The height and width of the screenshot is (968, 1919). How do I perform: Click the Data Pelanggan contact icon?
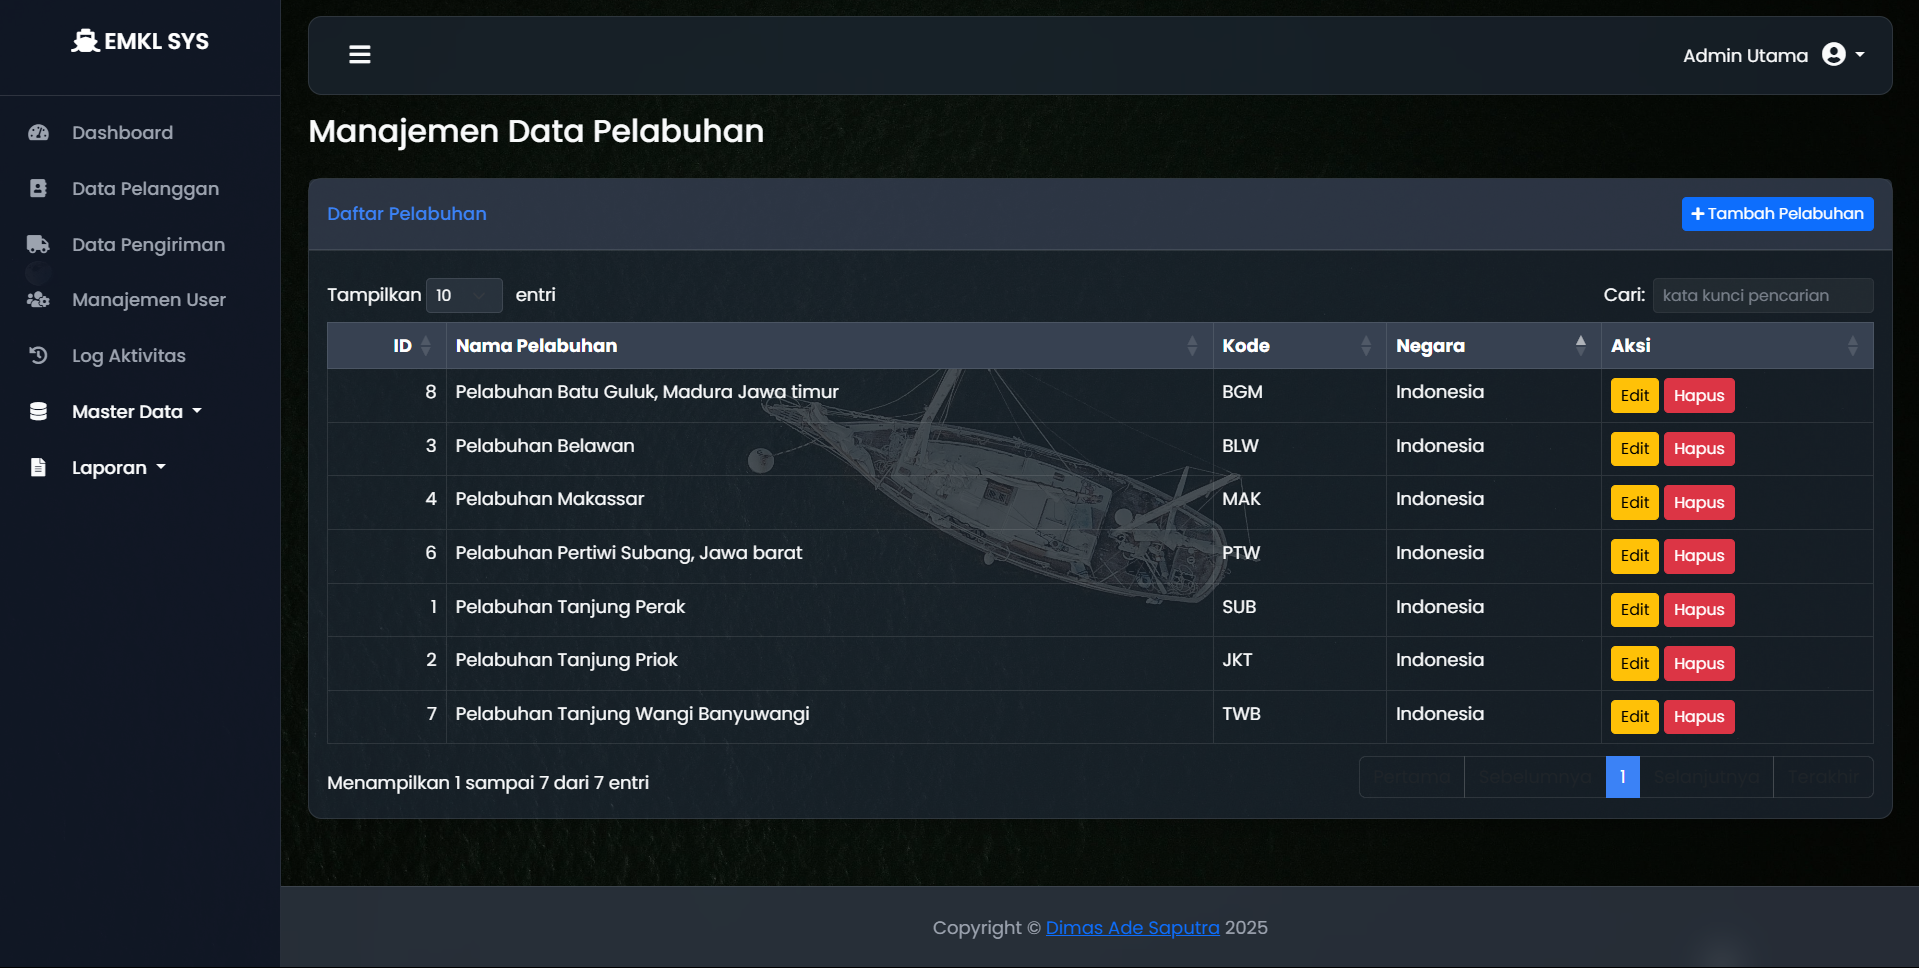(39, 189)
